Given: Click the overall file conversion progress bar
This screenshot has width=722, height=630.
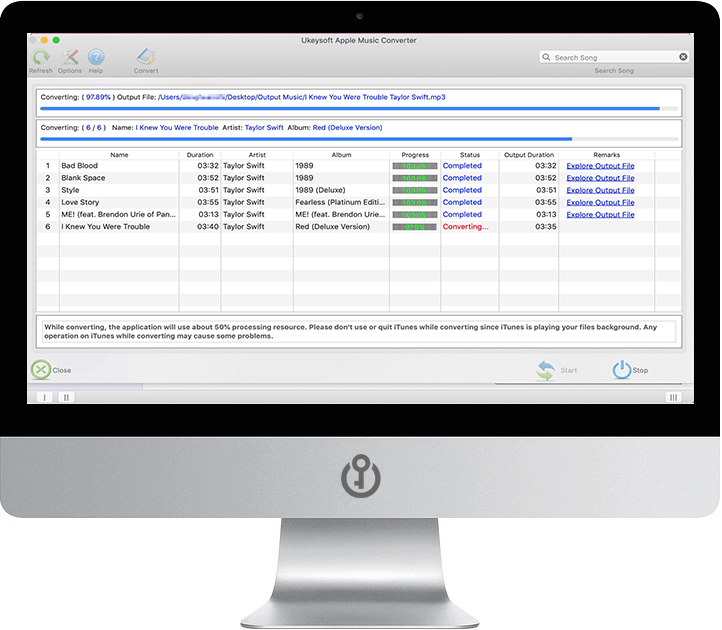Looking at the screenshot, I should point(359,109).
